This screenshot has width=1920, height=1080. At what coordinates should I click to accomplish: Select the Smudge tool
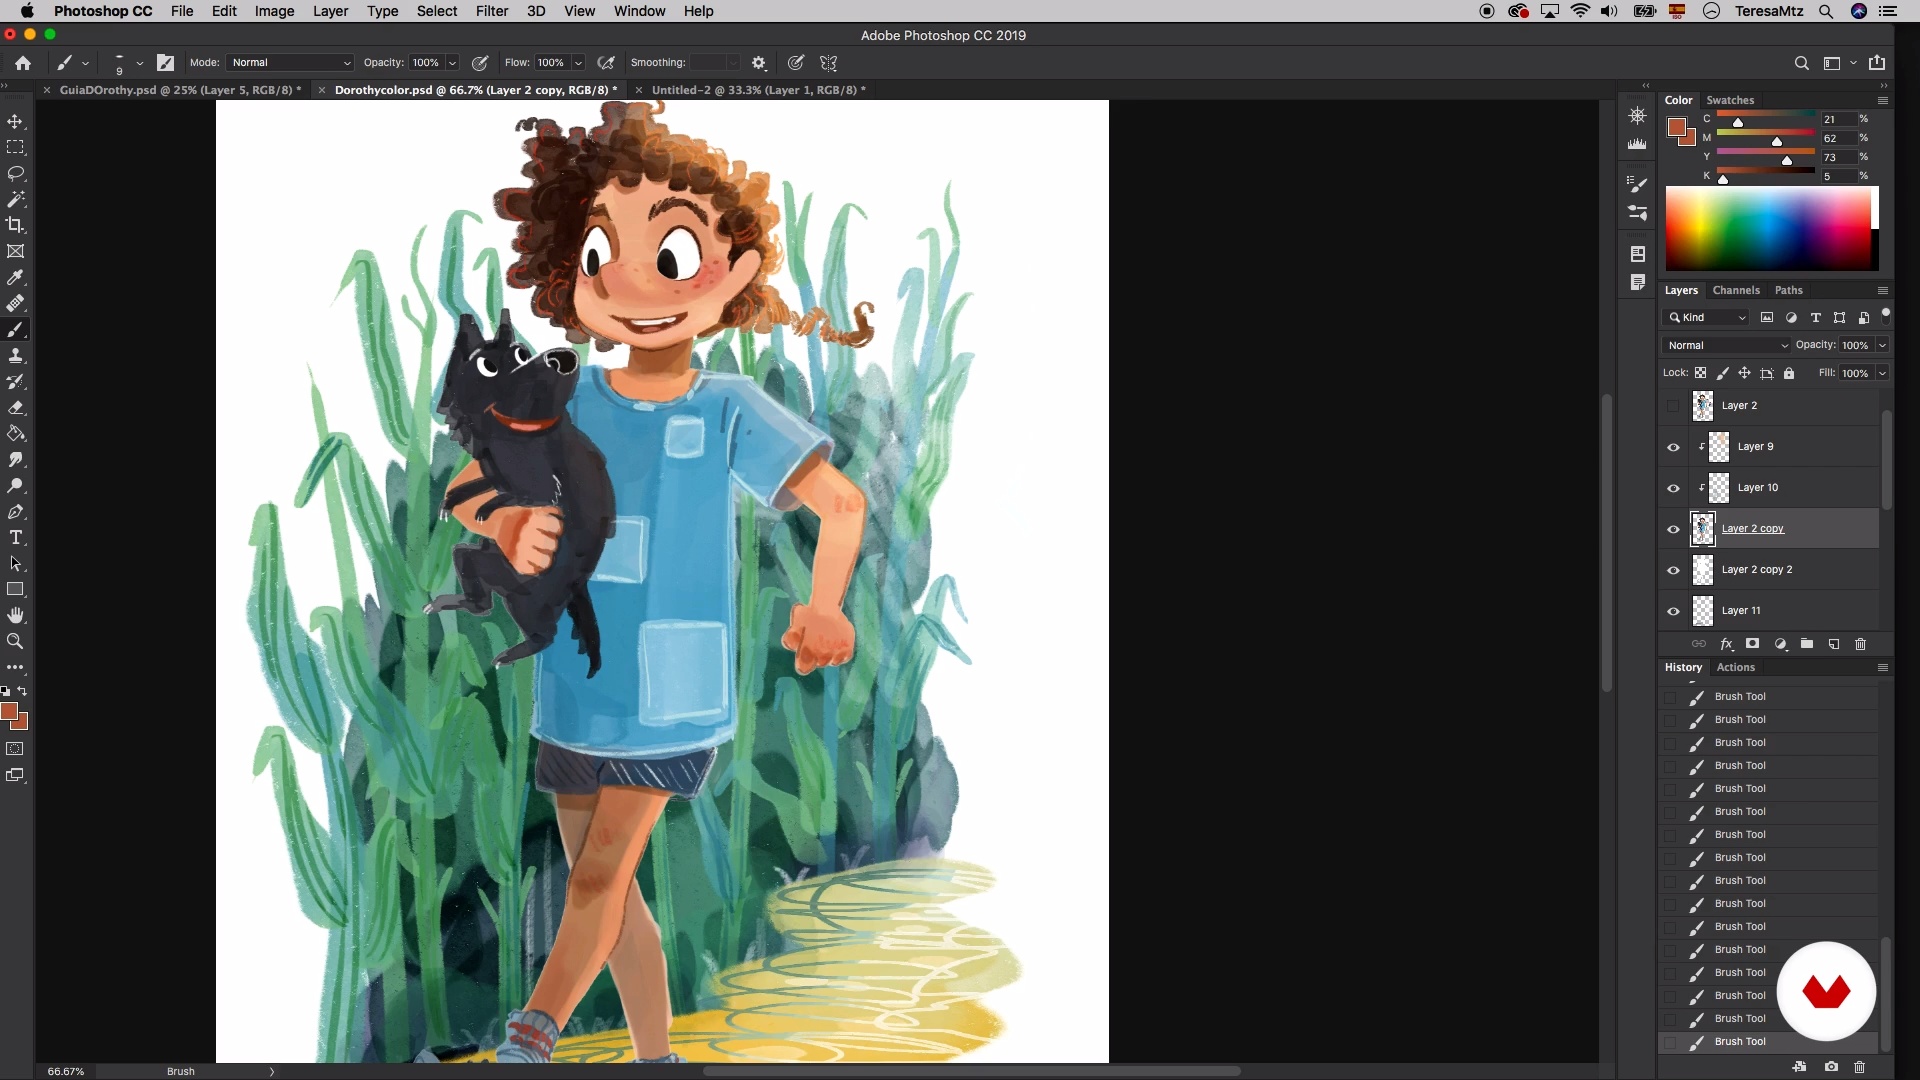(x=15, y=459)
